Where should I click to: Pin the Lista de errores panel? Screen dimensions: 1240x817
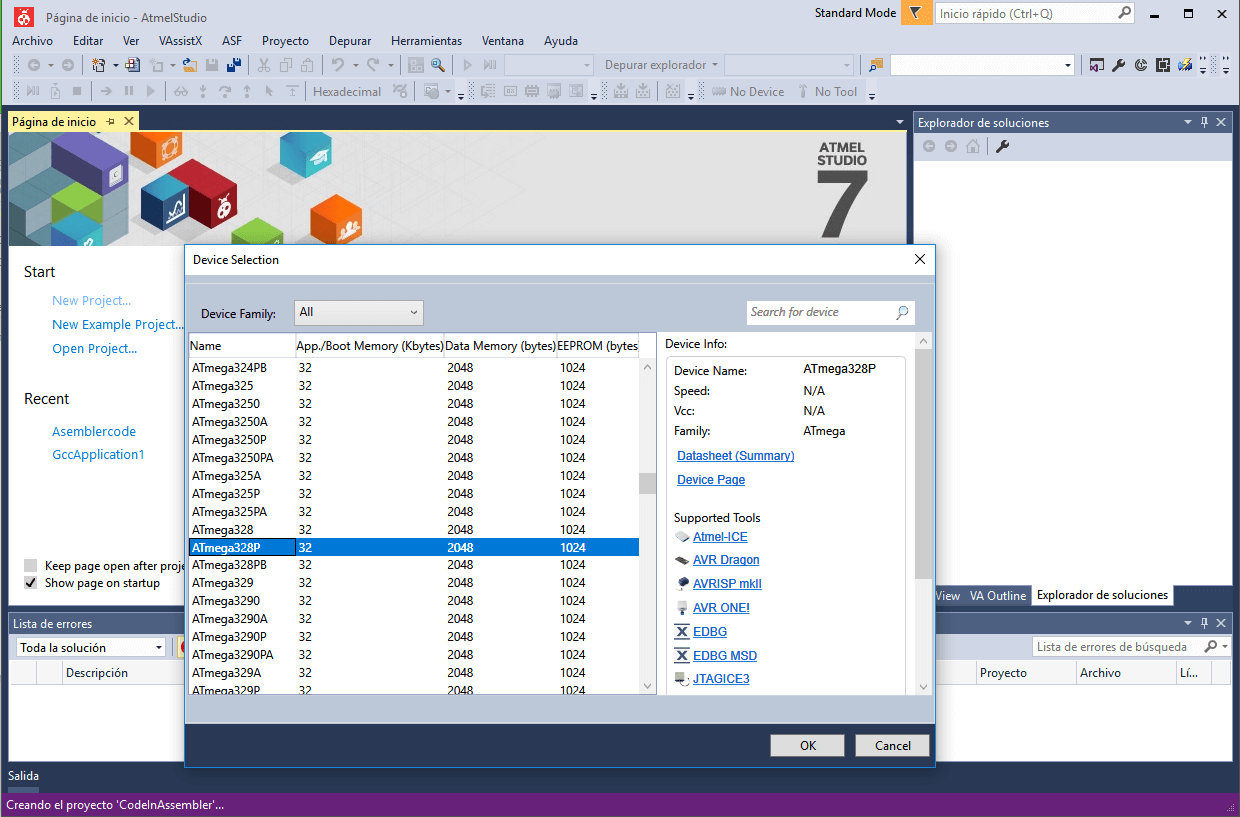(1205, 623)
